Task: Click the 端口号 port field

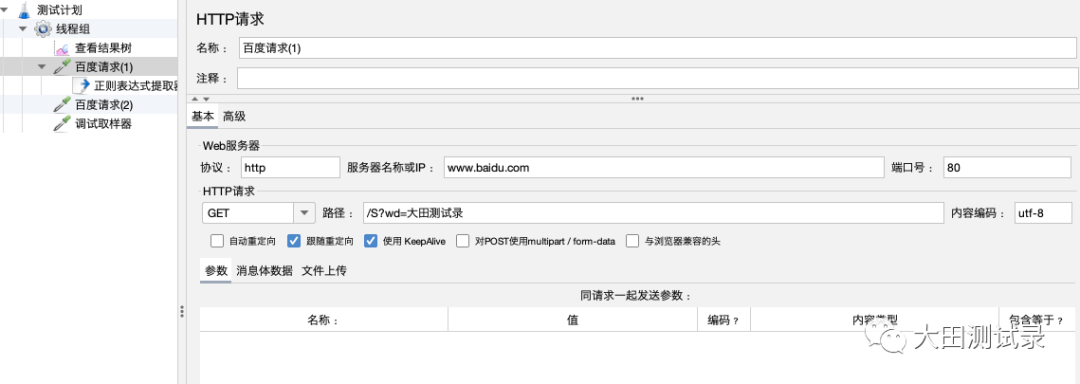Action: pyautogui.click(x=1007, y=167)
